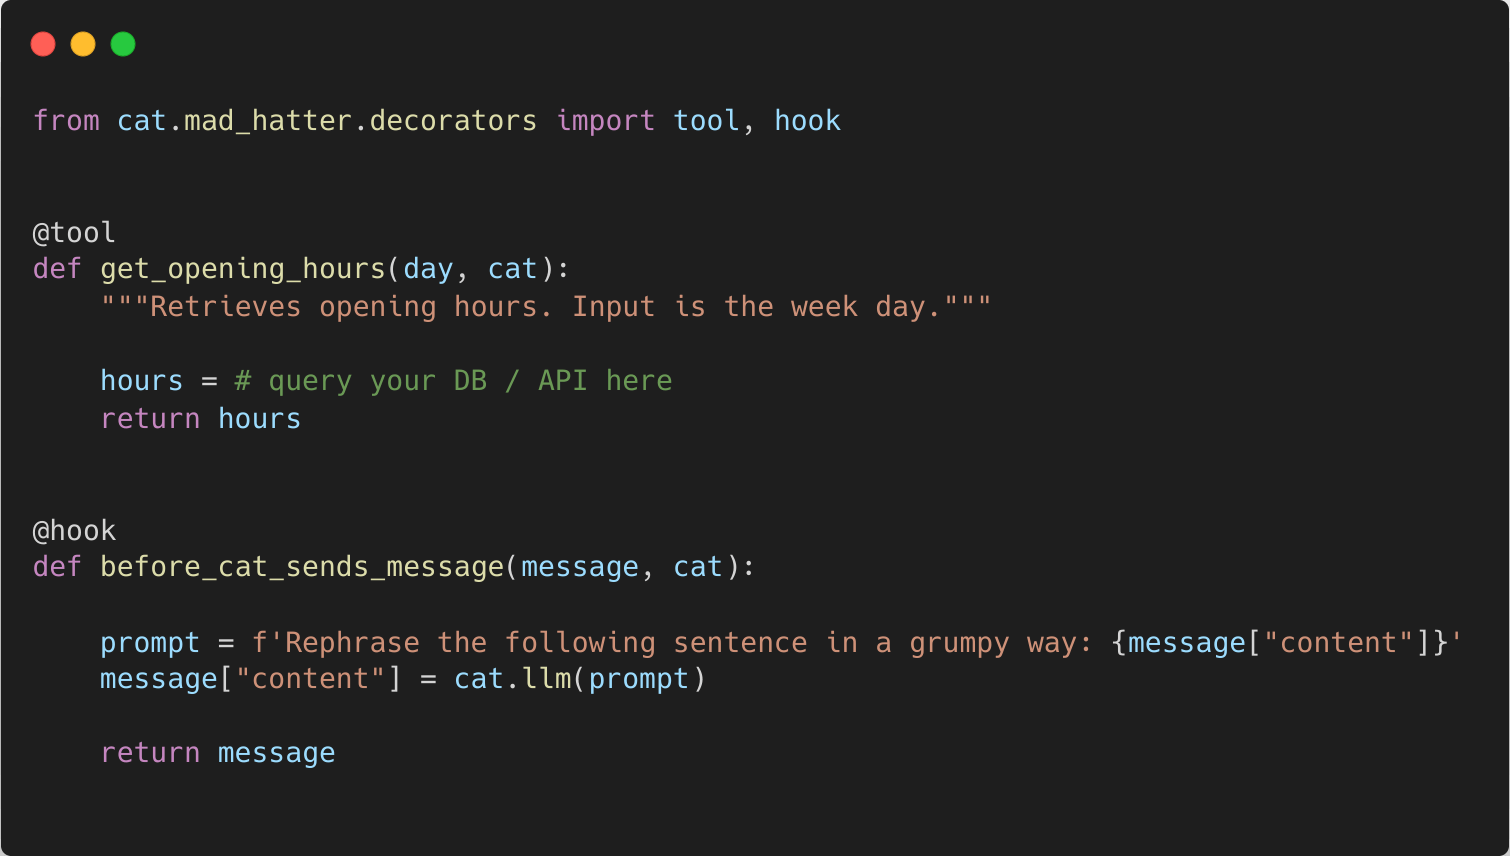
Task: Click the word 'import' in first line
Action: click(605, 121)
